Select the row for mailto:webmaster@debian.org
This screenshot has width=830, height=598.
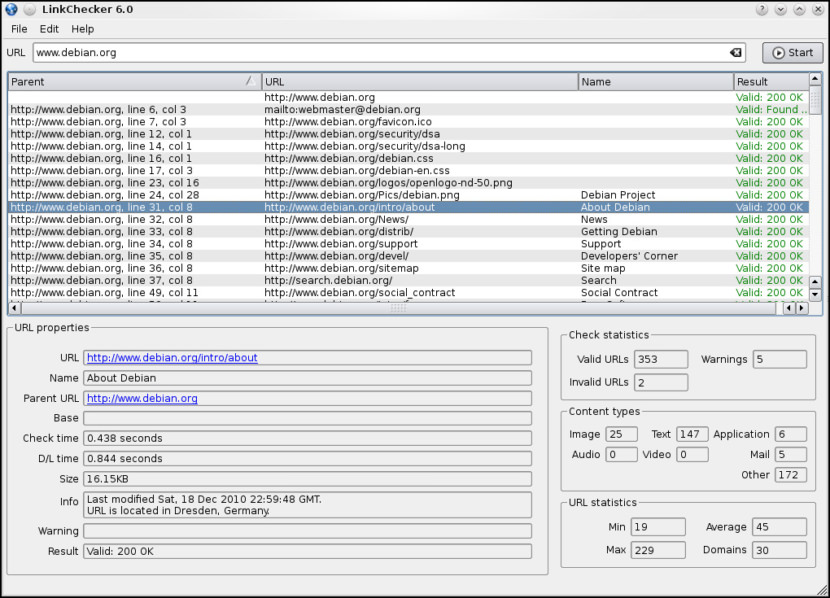point(408,110)
